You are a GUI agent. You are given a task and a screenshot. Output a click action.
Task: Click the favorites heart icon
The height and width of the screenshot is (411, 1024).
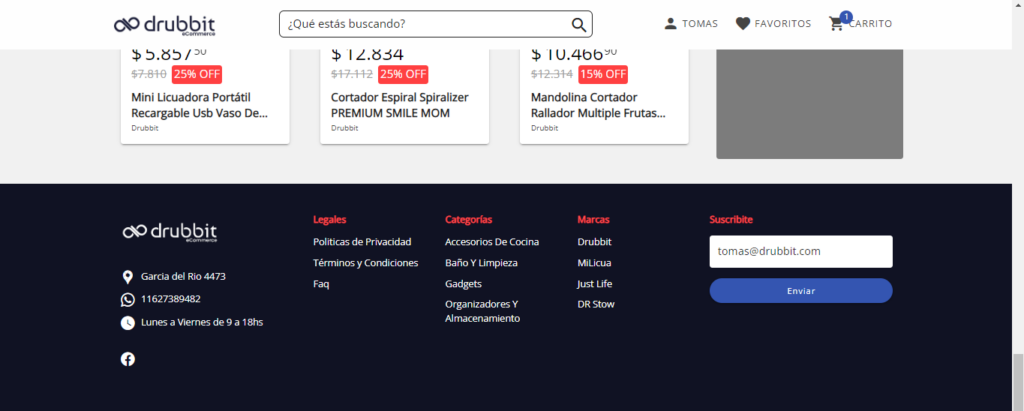pyautogui.click(x=743, y=24)
